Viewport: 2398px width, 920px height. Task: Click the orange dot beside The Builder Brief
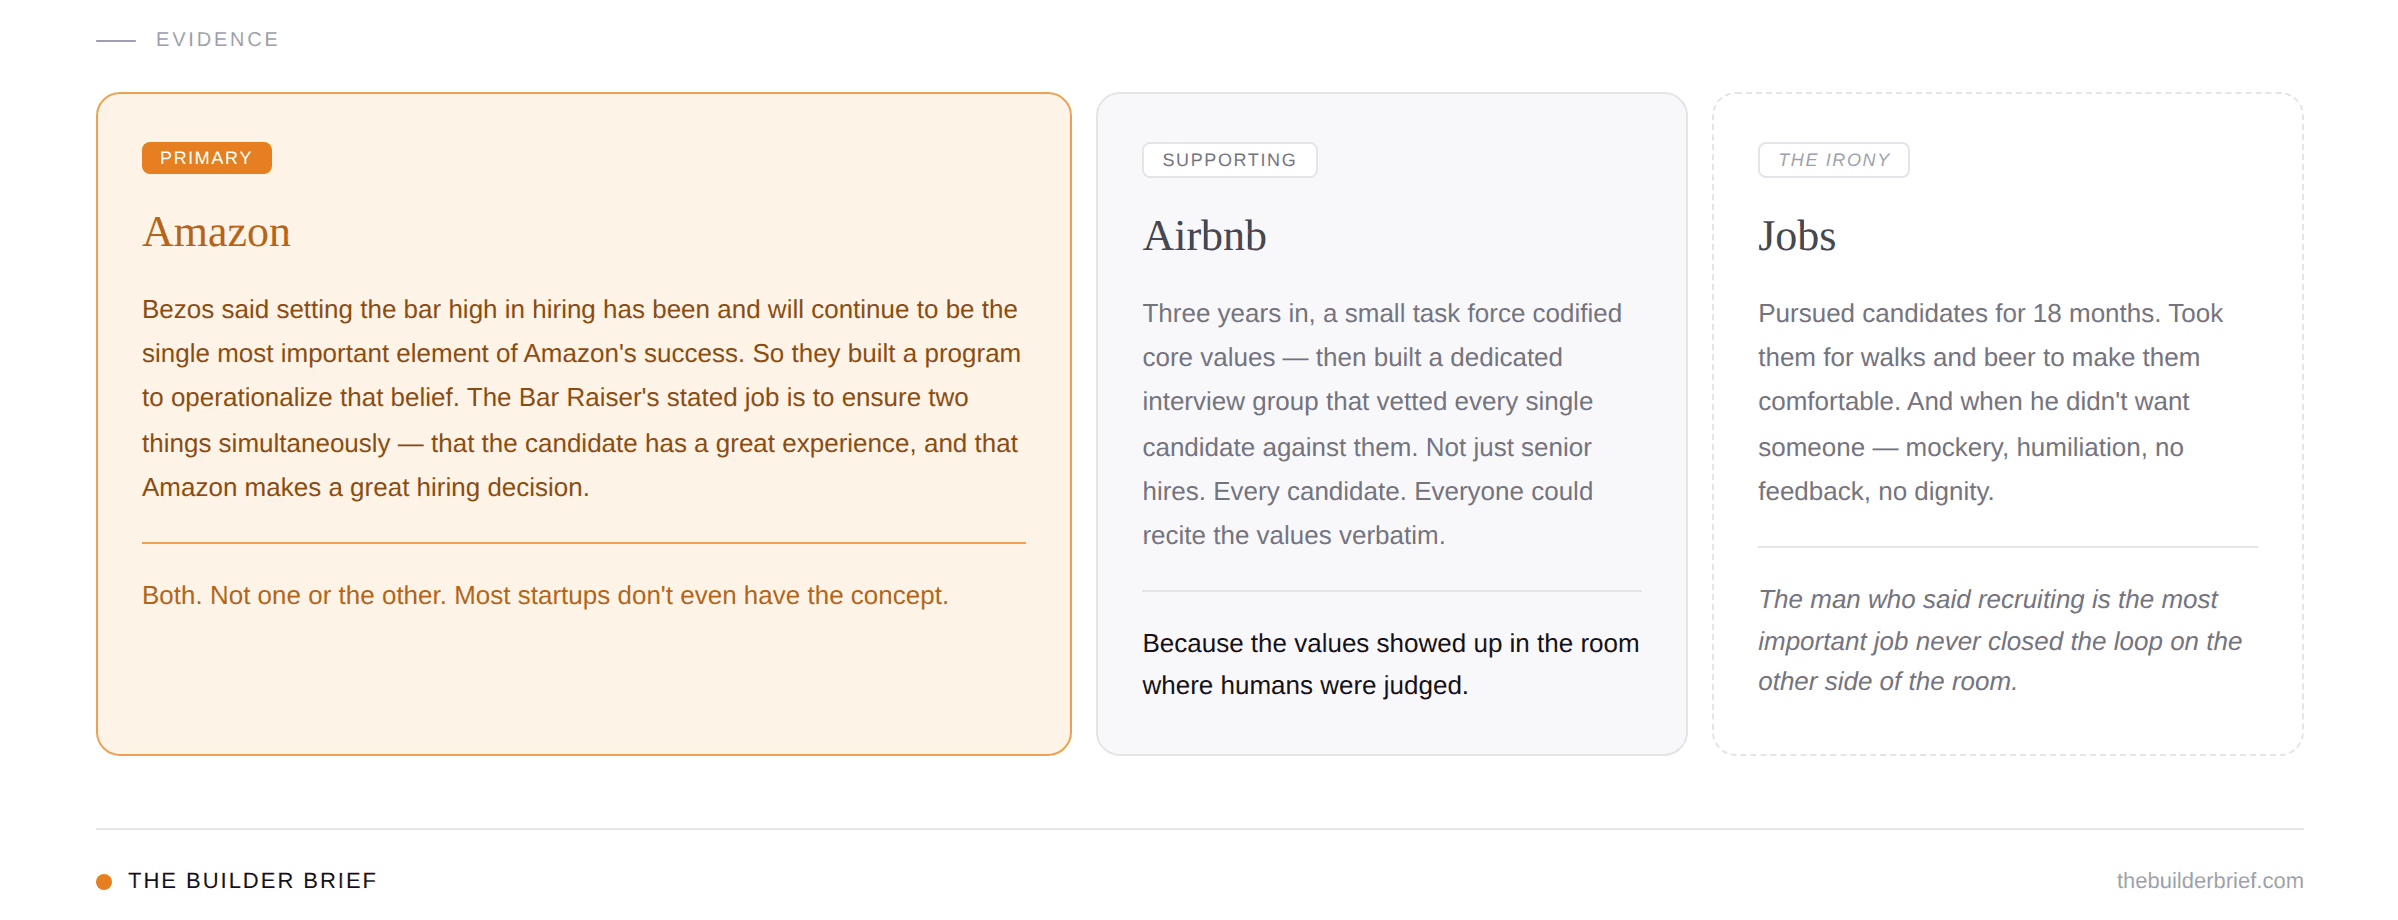[104, 881]
